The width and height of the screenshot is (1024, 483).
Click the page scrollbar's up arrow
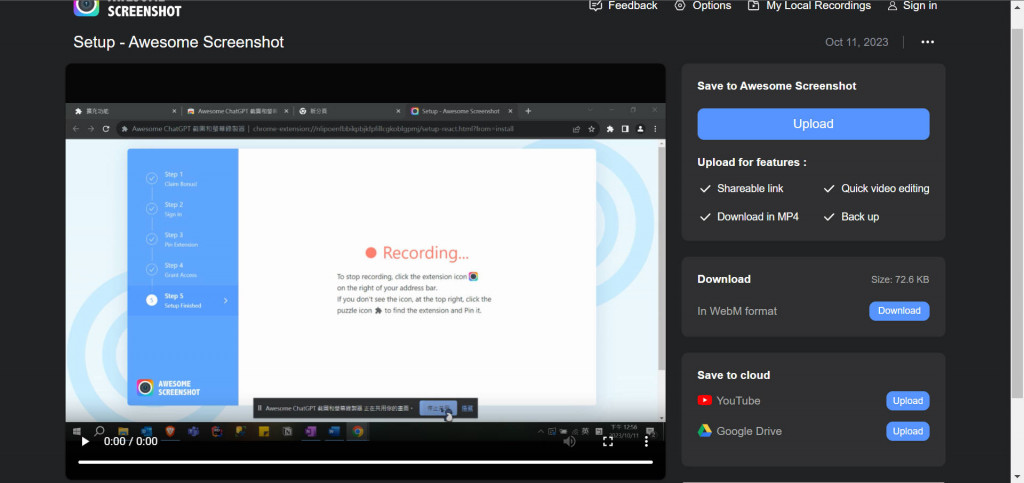(1017, 7)
